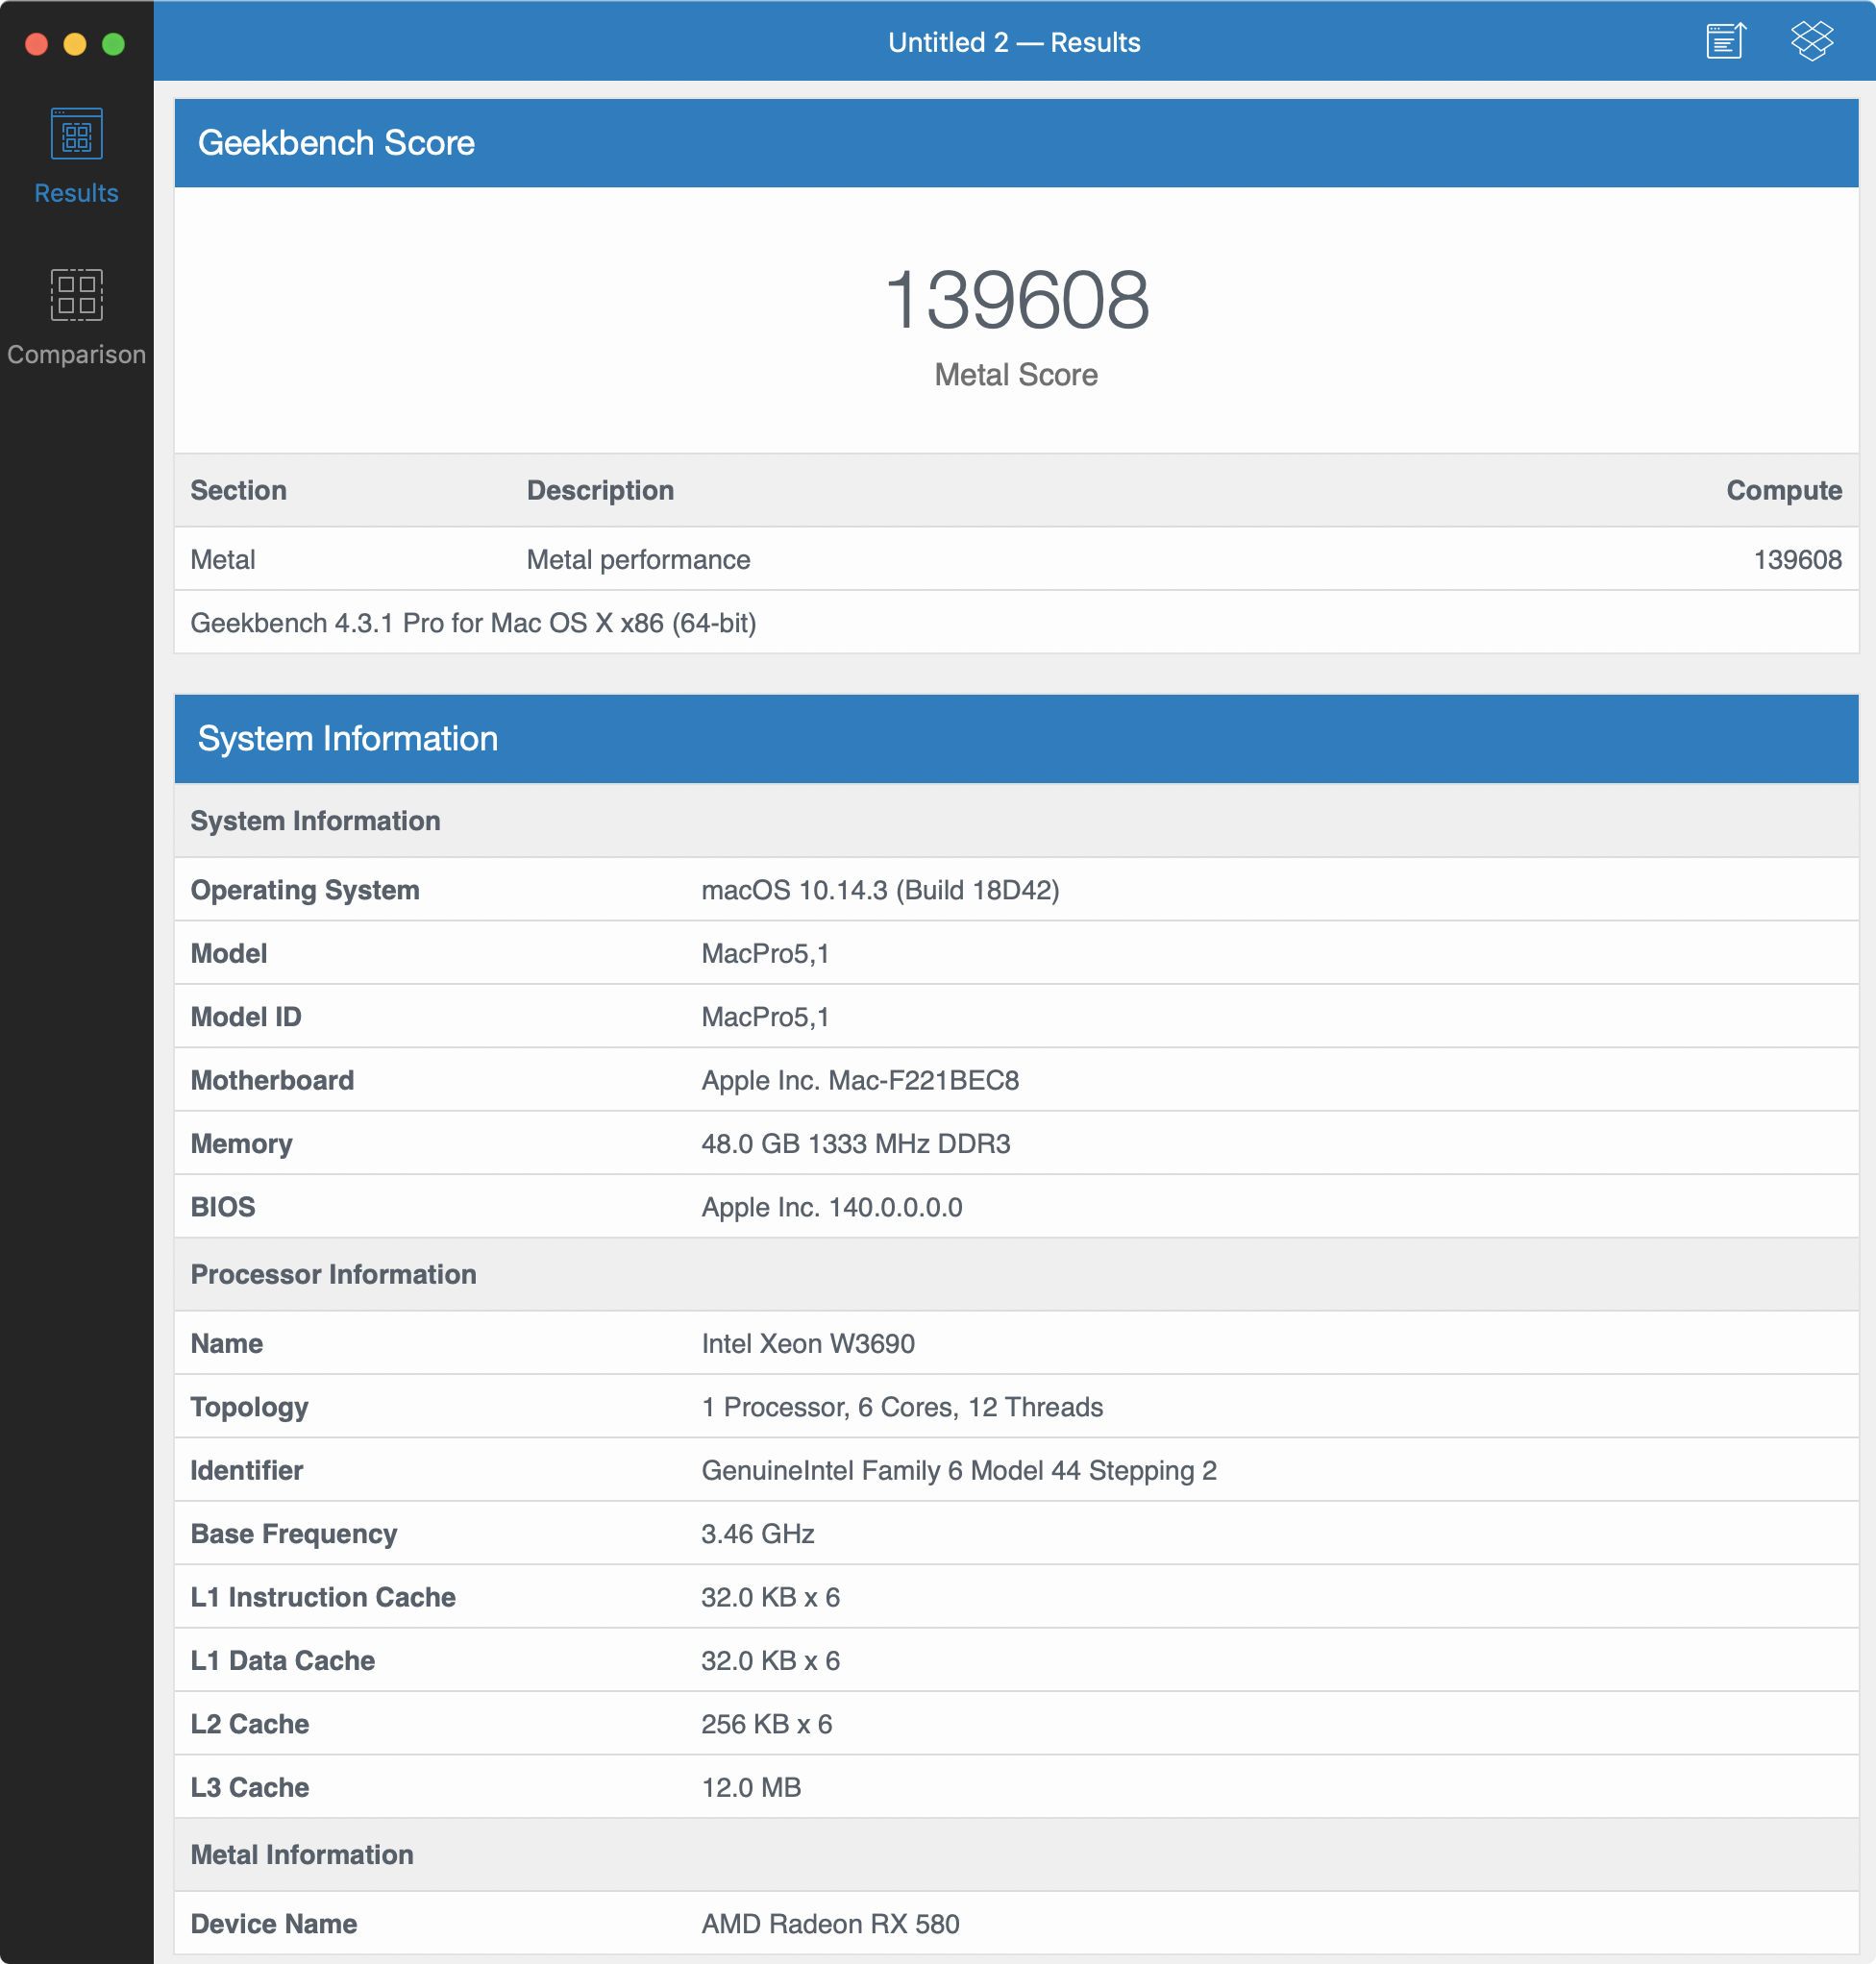Click the Dropbox icon in title bar
The height and width of the screenshot is (1964, 1876).
coord(1811,42)
